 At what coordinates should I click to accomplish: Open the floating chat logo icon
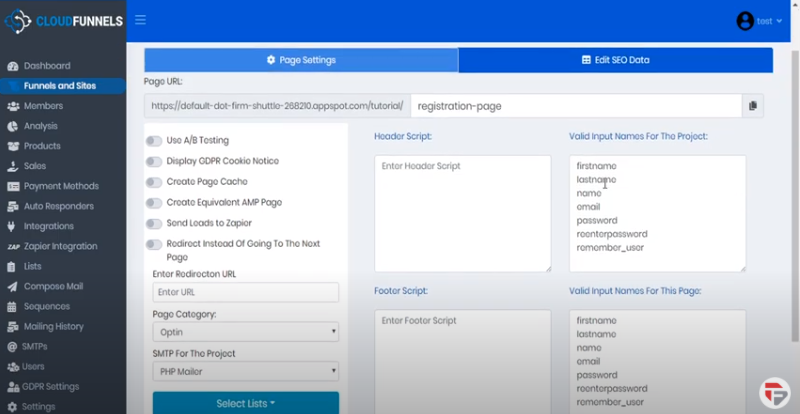pos(773,390)
